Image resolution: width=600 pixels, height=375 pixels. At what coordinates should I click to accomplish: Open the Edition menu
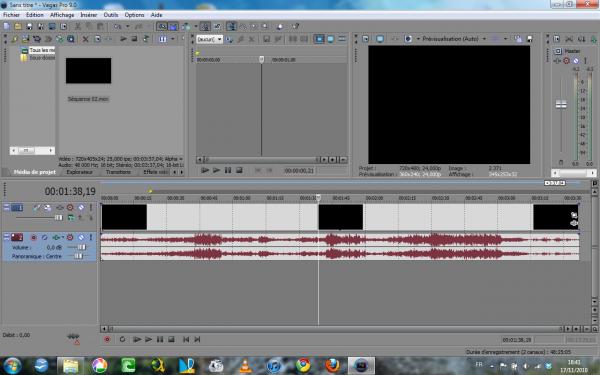[x=35, y=15]
